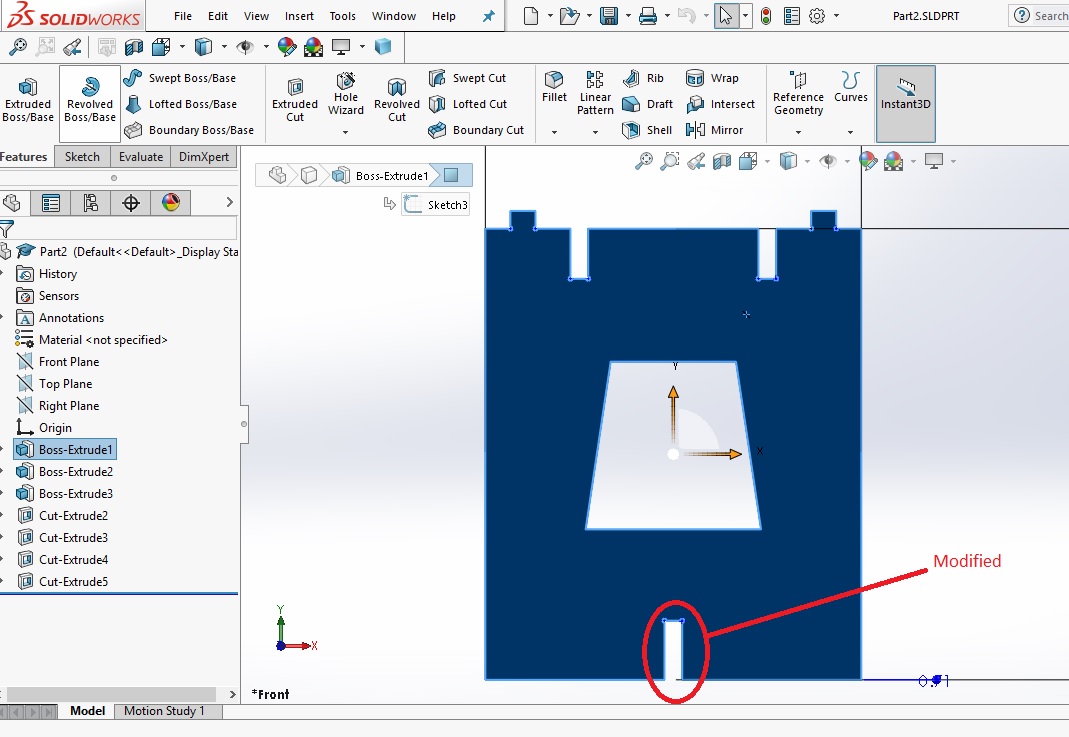Switch to the DimXpert tab
The width and height of the screenshot is (1069, 737).
[x=204, y=156]
